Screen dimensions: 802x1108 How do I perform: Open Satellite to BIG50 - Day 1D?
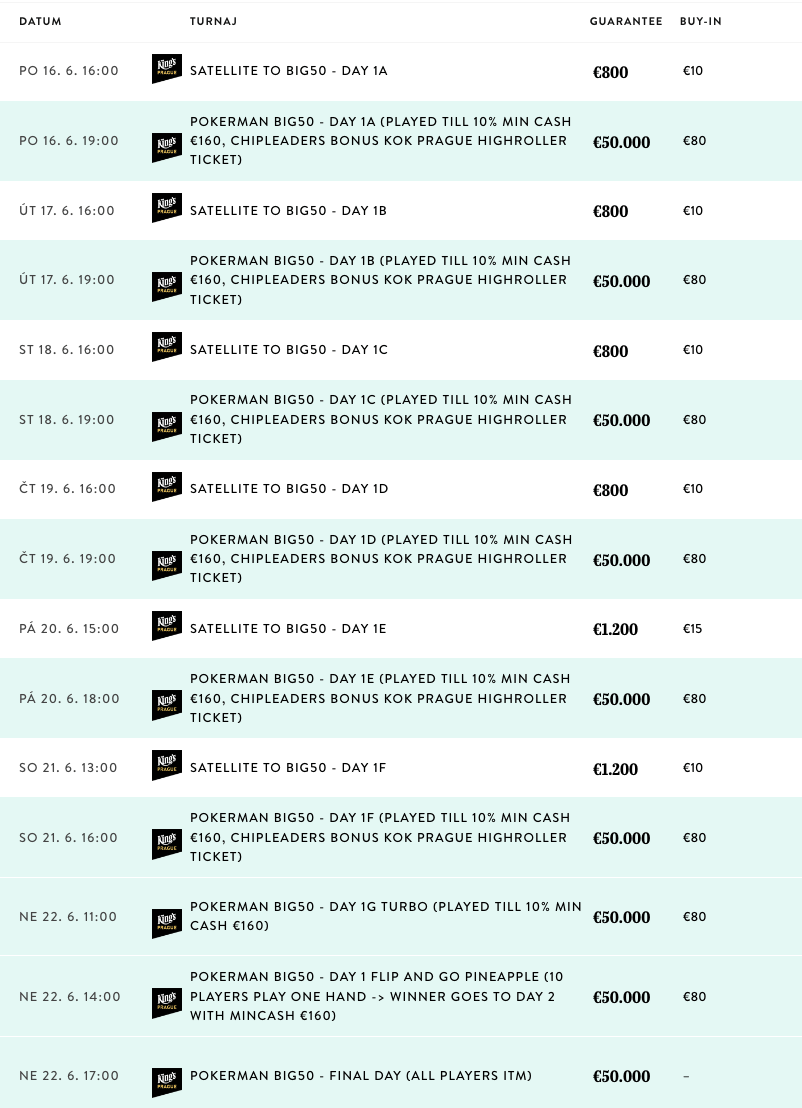point(289,488)
